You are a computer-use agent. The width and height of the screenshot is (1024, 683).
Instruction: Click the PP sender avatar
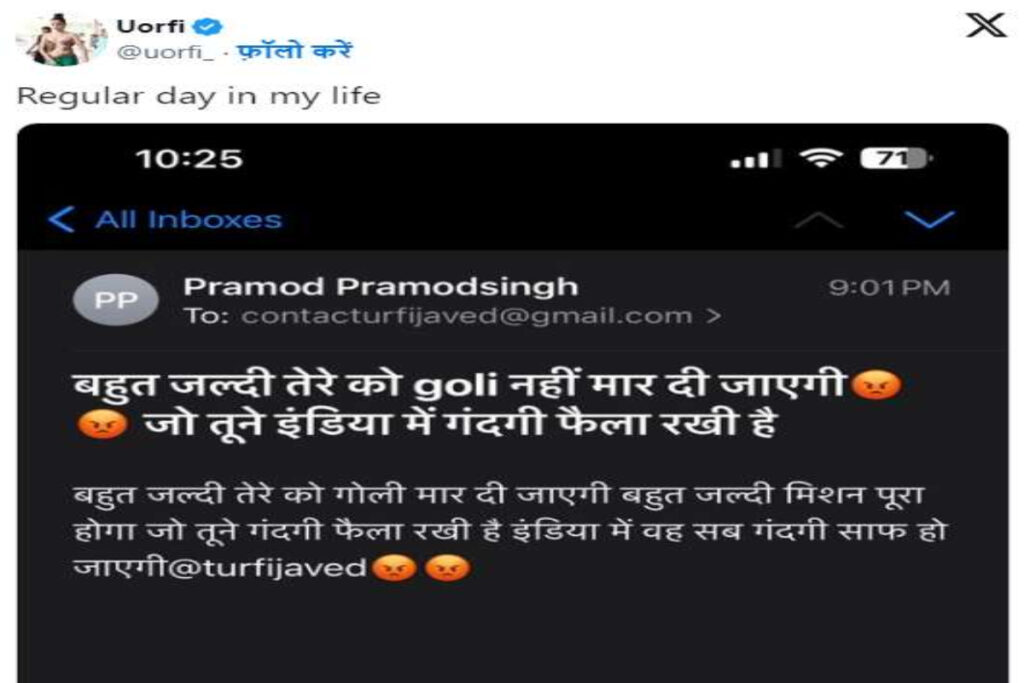click(116, 300)
